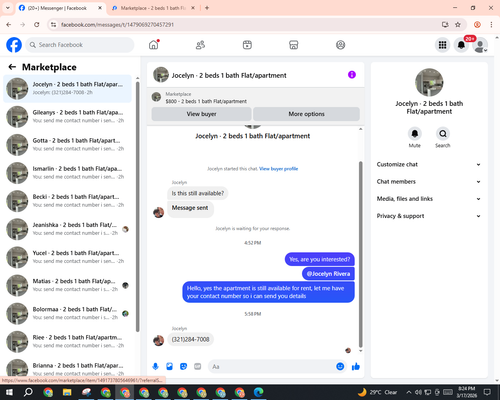Screen dimensions: 500x400
Task: Open Gileanys conversation in list
Action: pyautogui.click(x=67, y=117)
